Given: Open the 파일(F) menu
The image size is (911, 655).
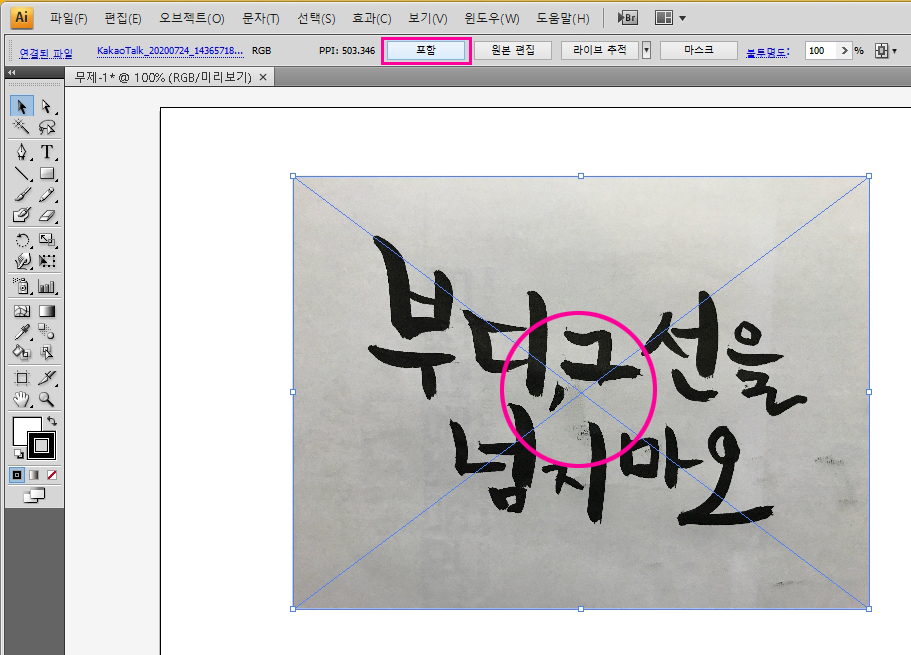Looking at the screenshot, I should 69,19.
